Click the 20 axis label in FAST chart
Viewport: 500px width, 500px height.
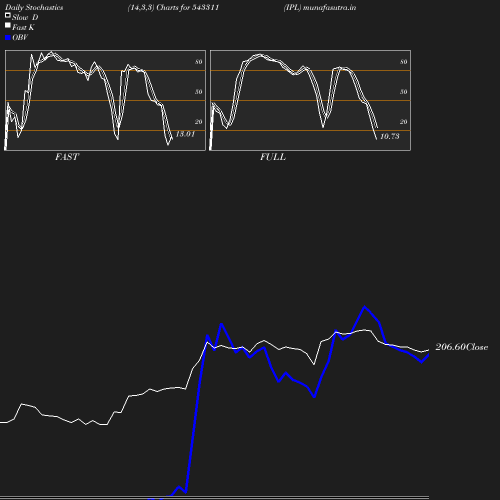pyautogui.click(x=199, y=122)
